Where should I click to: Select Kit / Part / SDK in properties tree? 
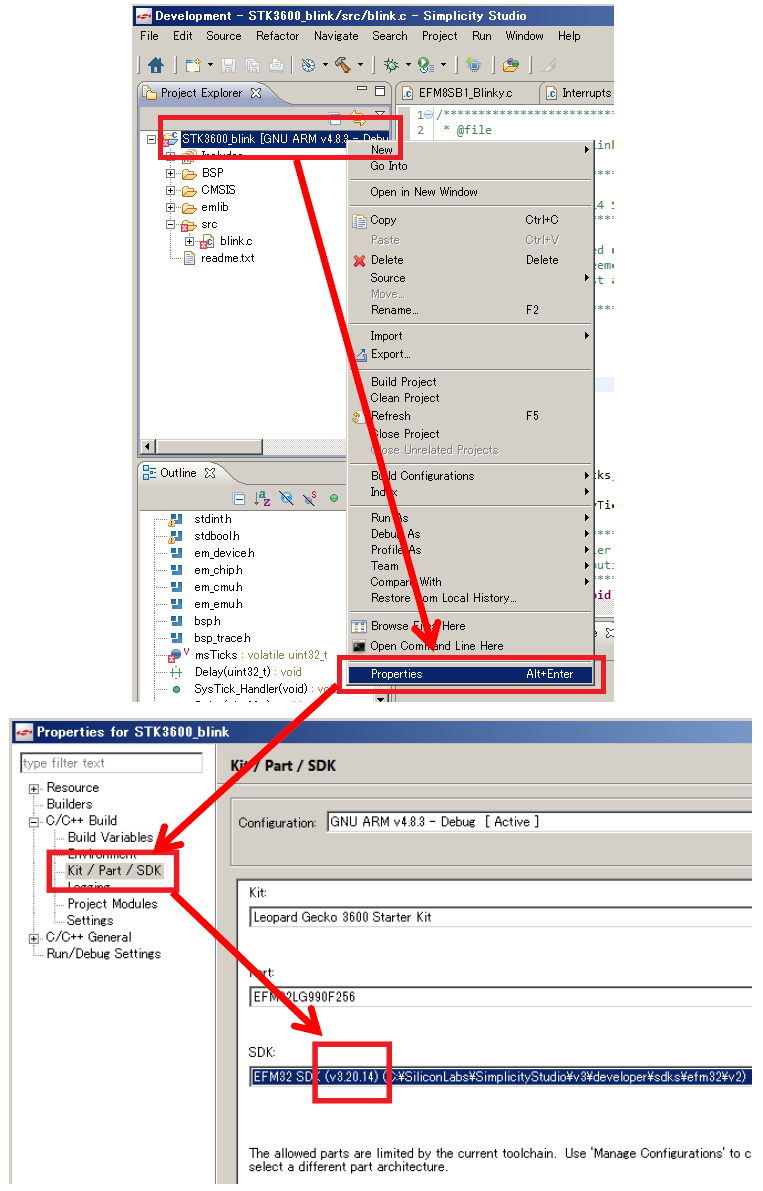coord(114,870)
